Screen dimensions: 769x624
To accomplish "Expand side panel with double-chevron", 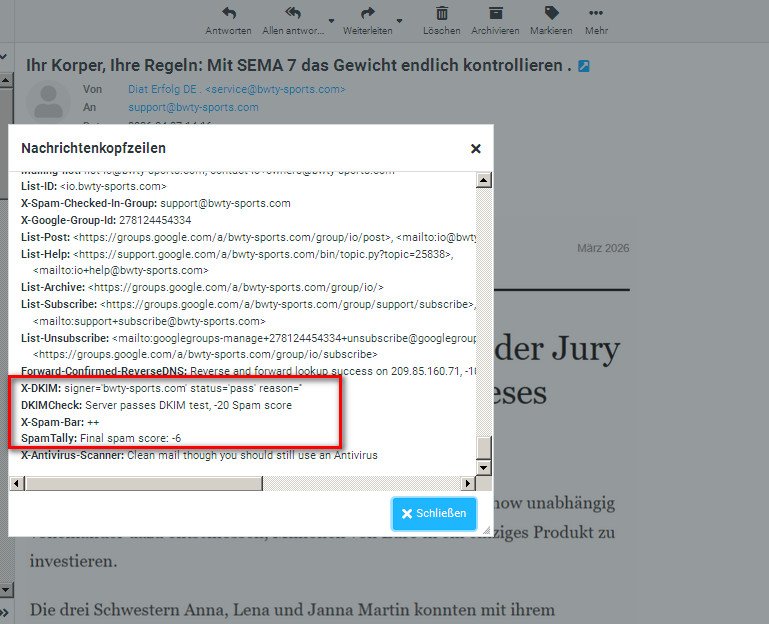I will click(4, 612).
